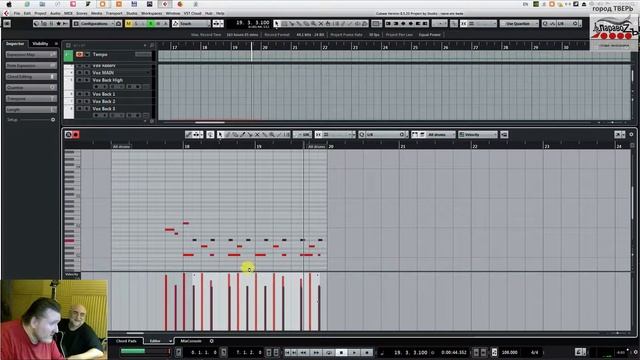640x360 pixels.
Task: Mute the Vox MAIN track
Action: 80,73
